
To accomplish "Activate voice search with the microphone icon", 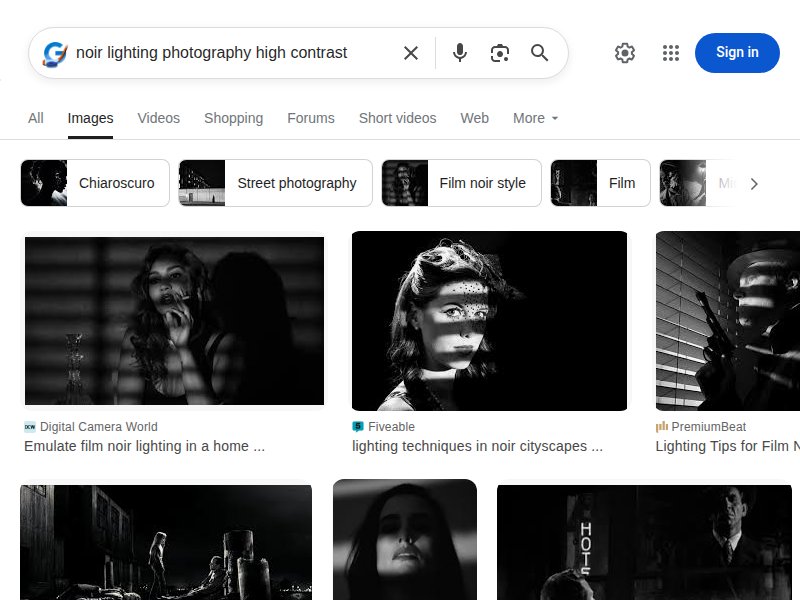I will coord(460,53).
